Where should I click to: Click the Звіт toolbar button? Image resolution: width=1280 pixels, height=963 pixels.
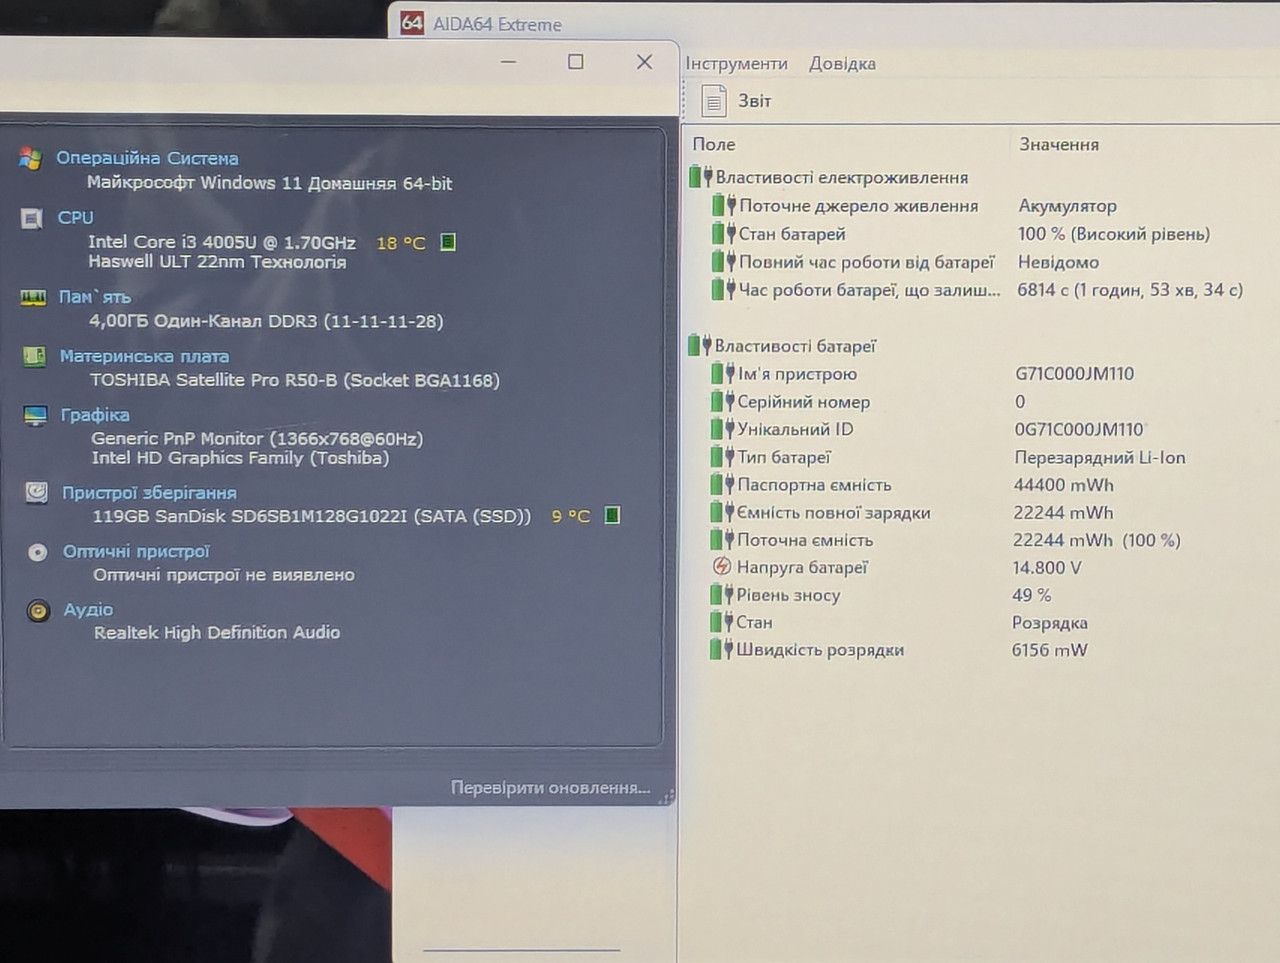click(737, 100)
